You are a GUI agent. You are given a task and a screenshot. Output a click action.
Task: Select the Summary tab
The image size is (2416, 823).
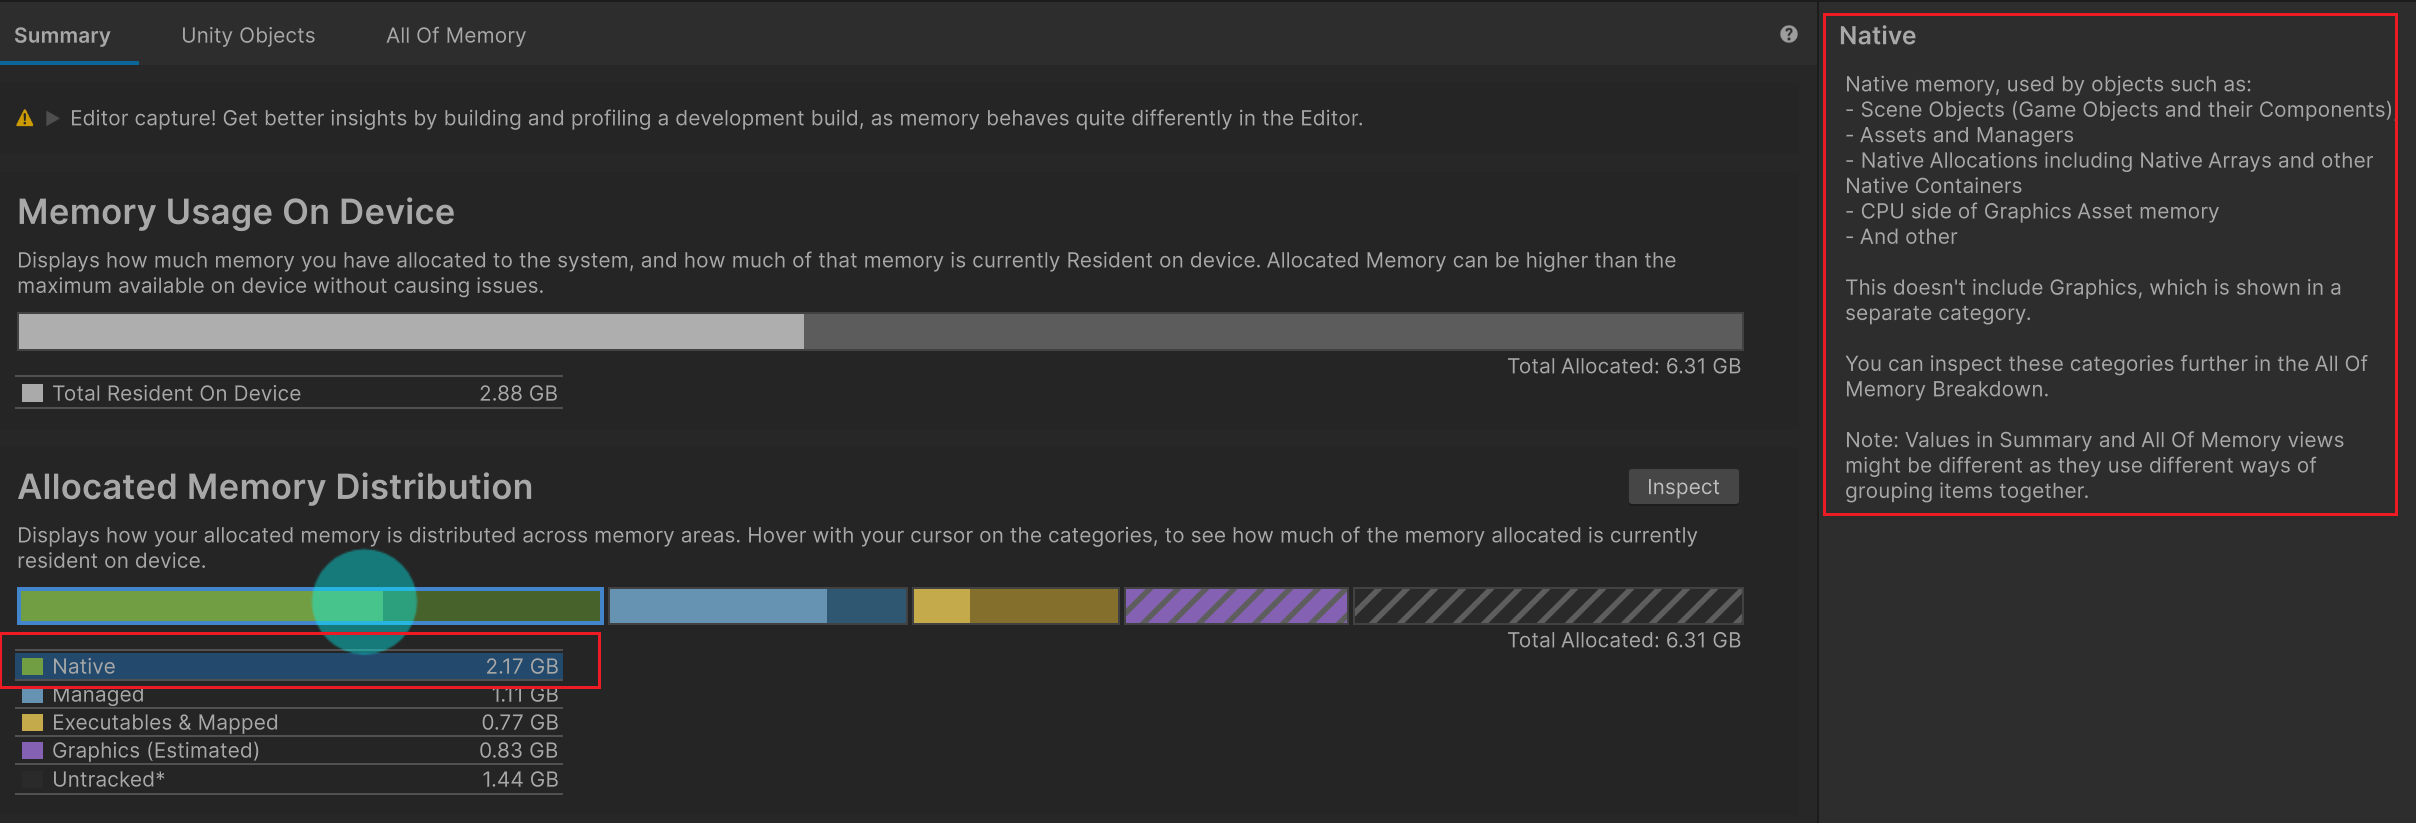click(x=62, y=36)
